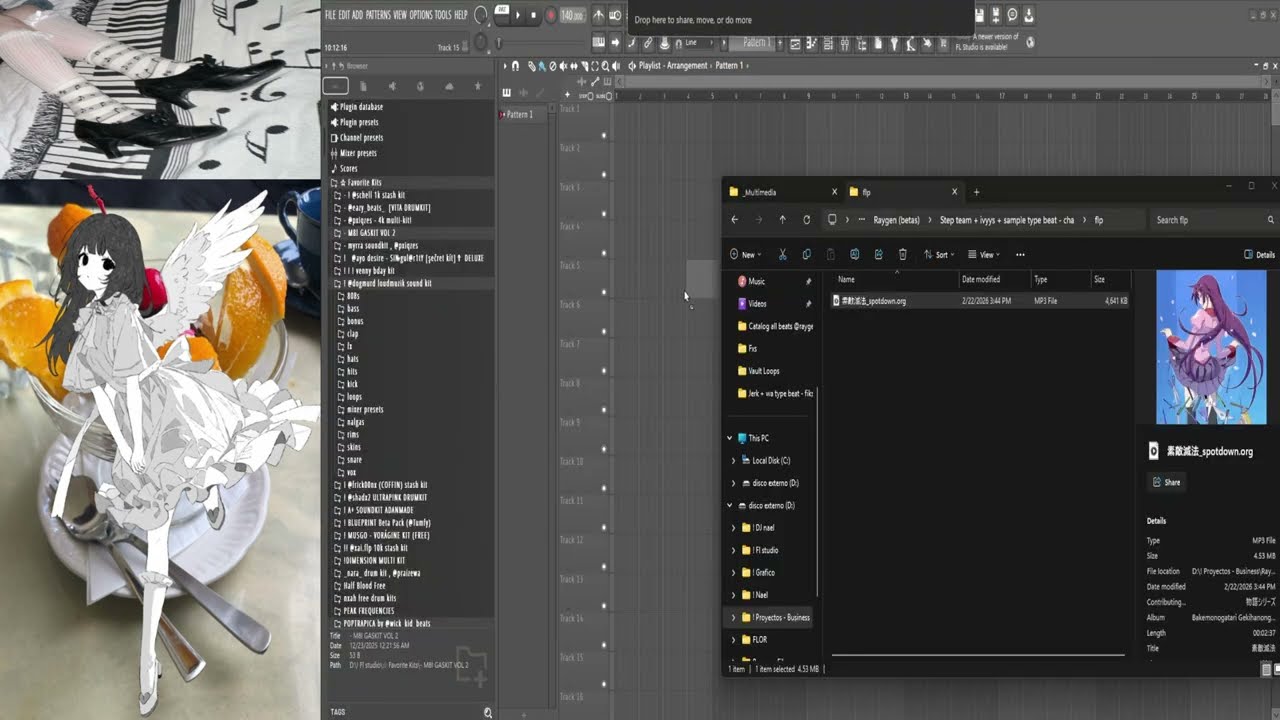Select the Select tool in playlist toolbar
1280x720 pixels.
click(x=594, y=66)
